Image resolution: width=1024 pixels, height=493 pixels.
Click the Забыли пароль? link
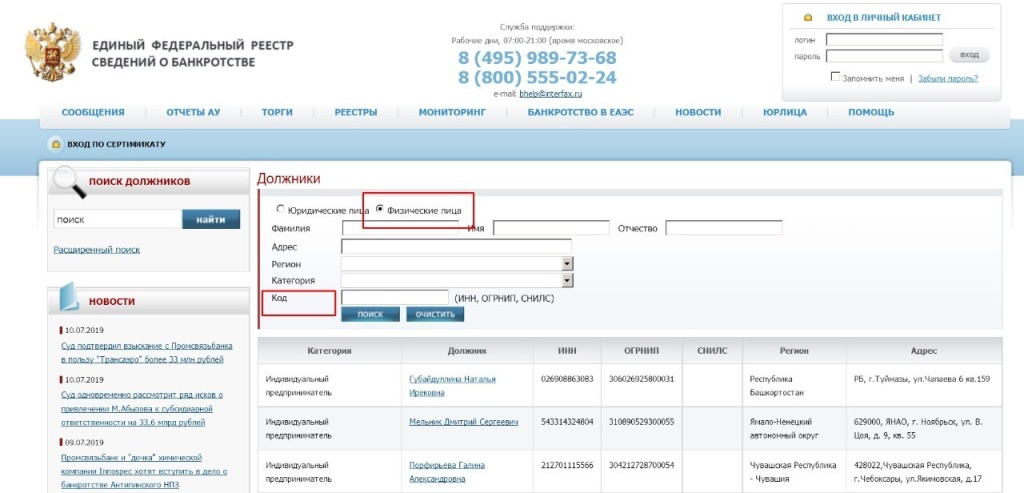[x=948, y=78]
